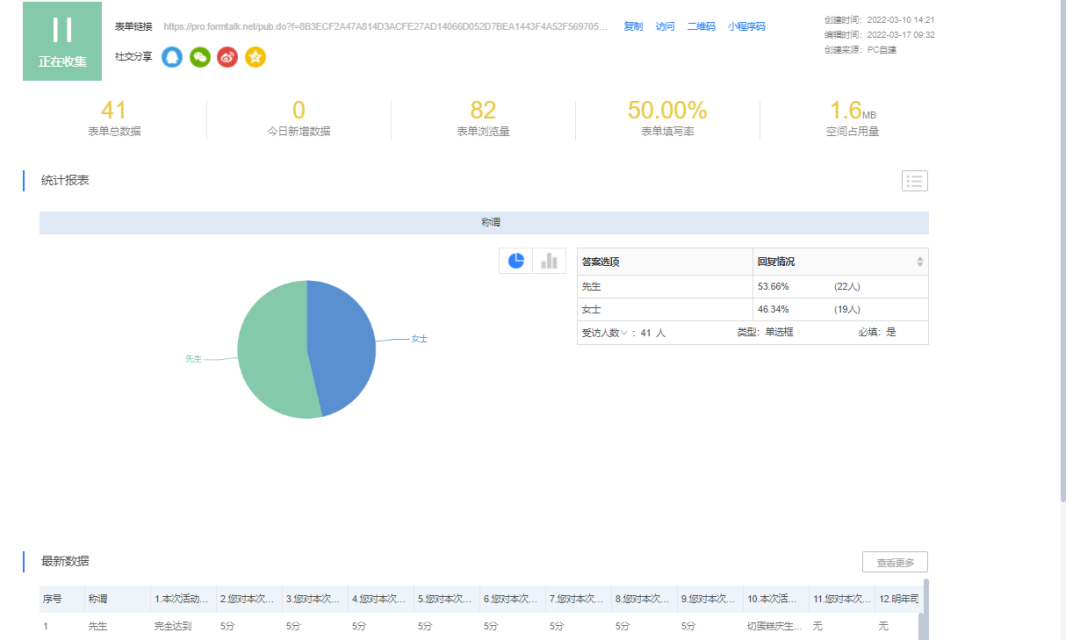The width and height of the screenshot is (1080, 640).
Task: Click the 创建时间 2022-03-10 14:21 text
Action: pos(880,20)
